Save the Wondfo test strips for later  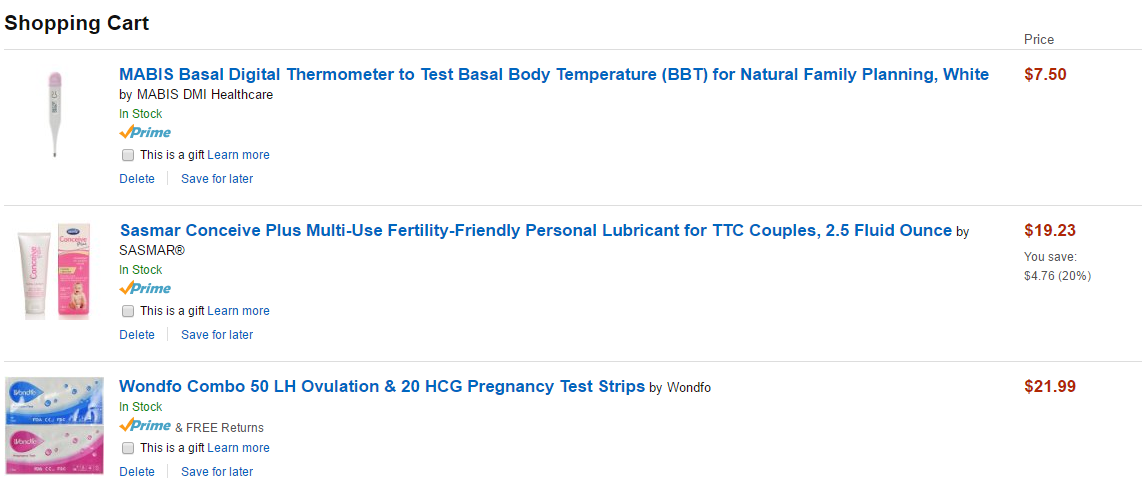217,472
